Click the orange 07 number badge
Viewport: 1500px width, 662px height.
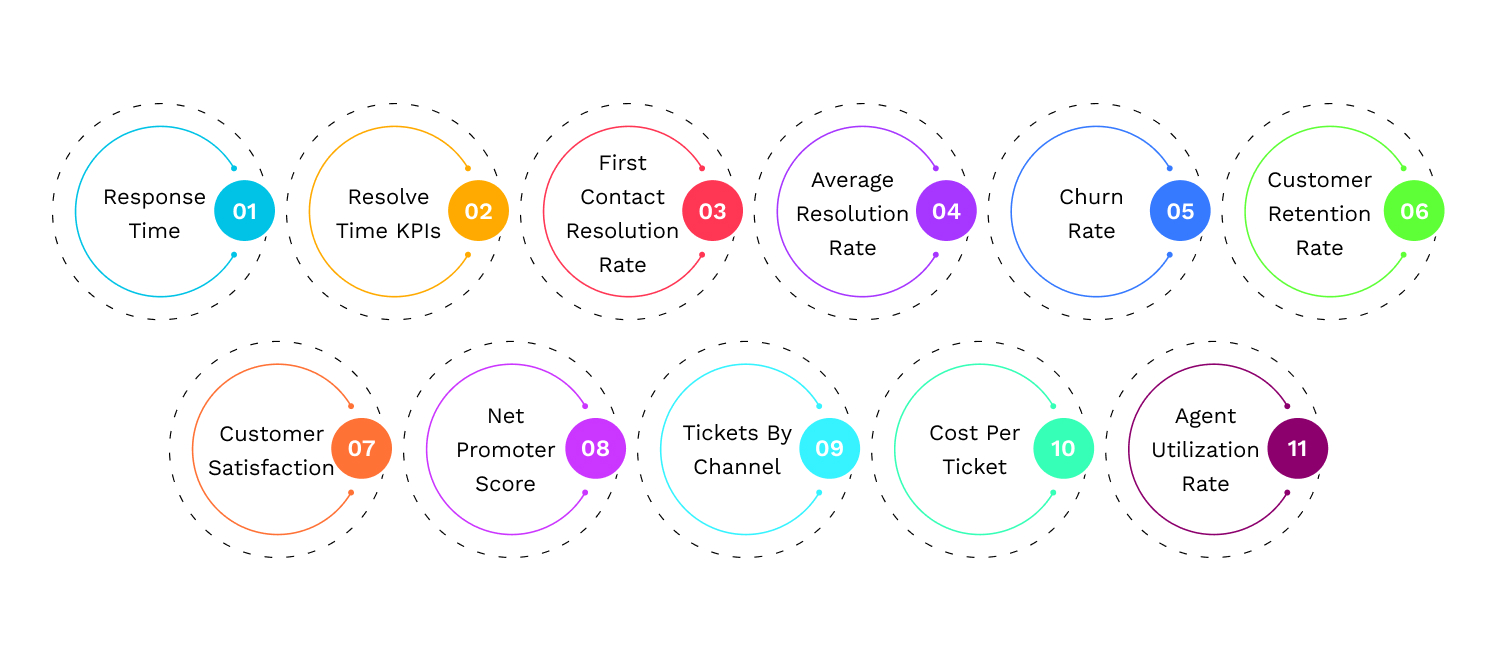tap(362, 449)
